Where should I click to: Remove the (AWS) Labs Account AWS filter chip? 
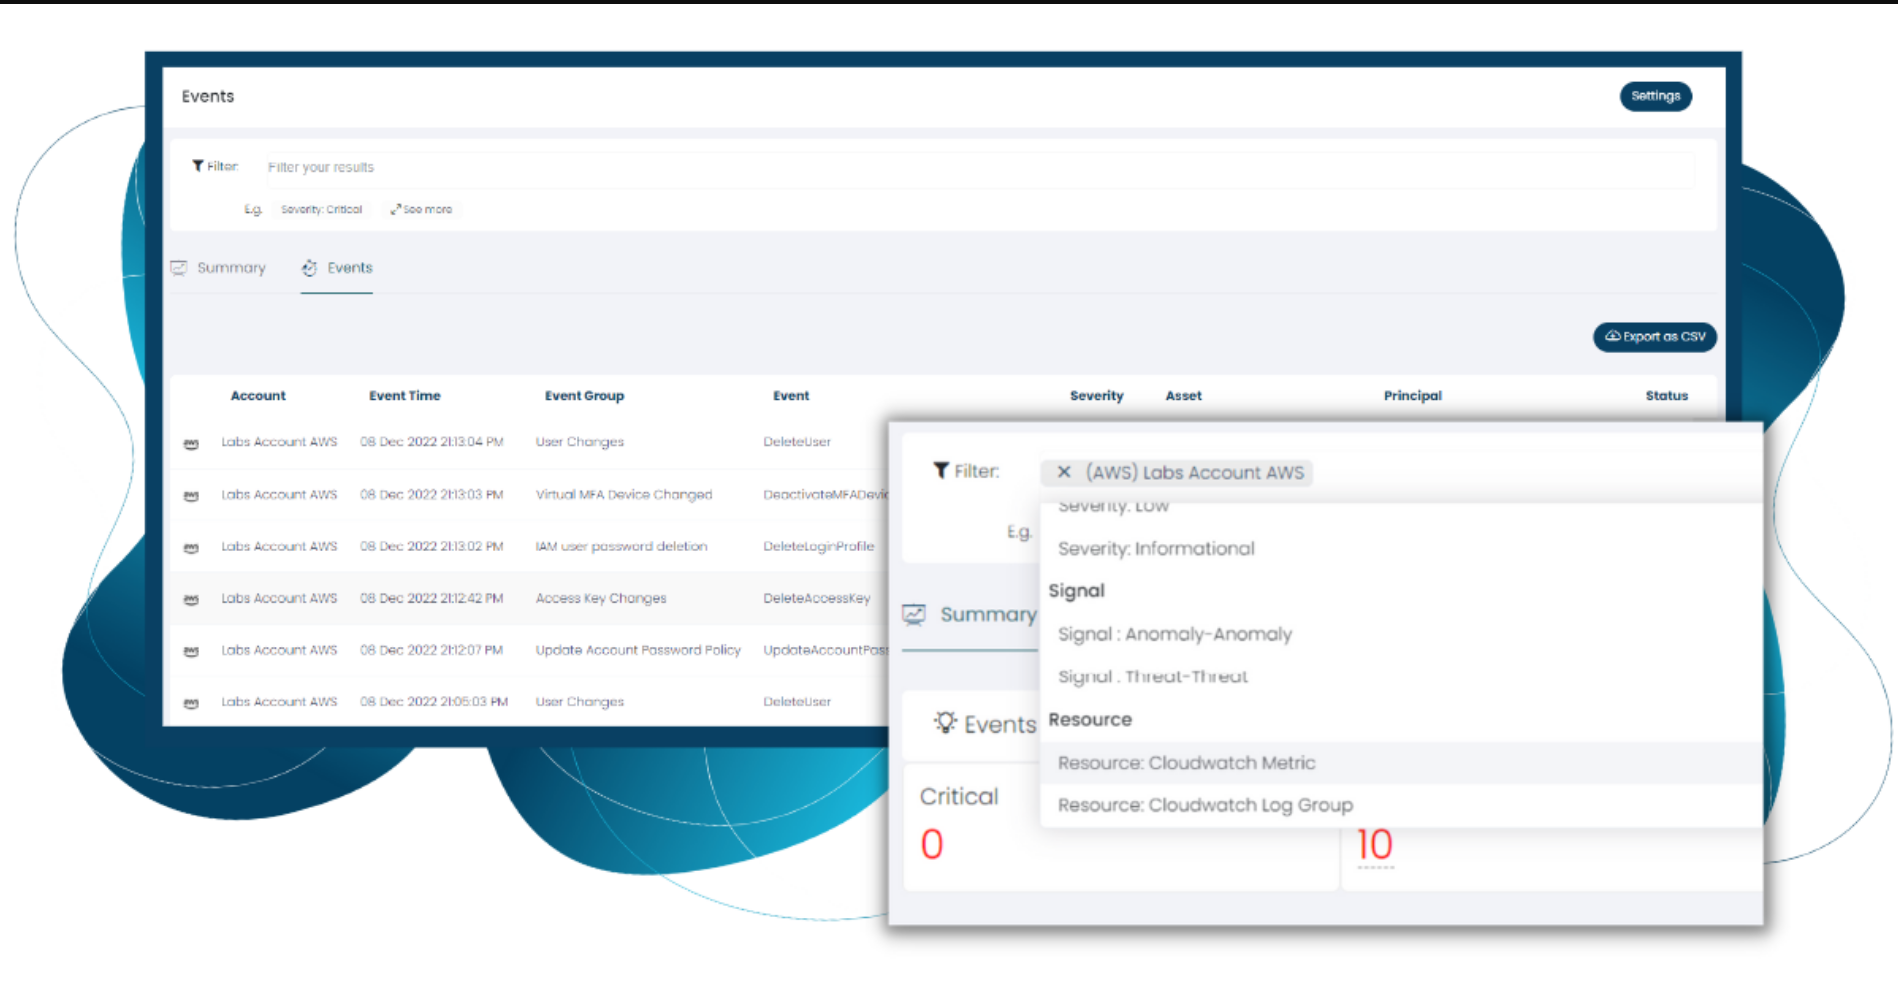1064,472
